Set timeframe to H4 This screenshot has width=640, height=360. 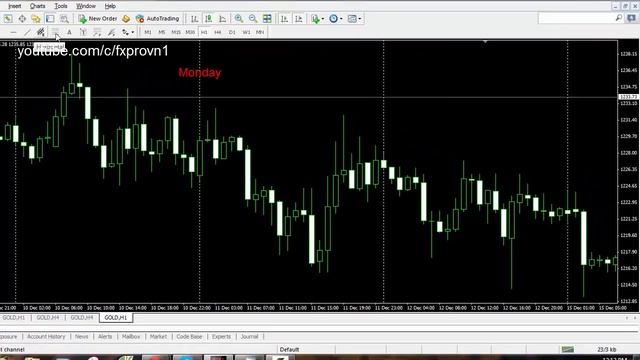tap(218, 32)
